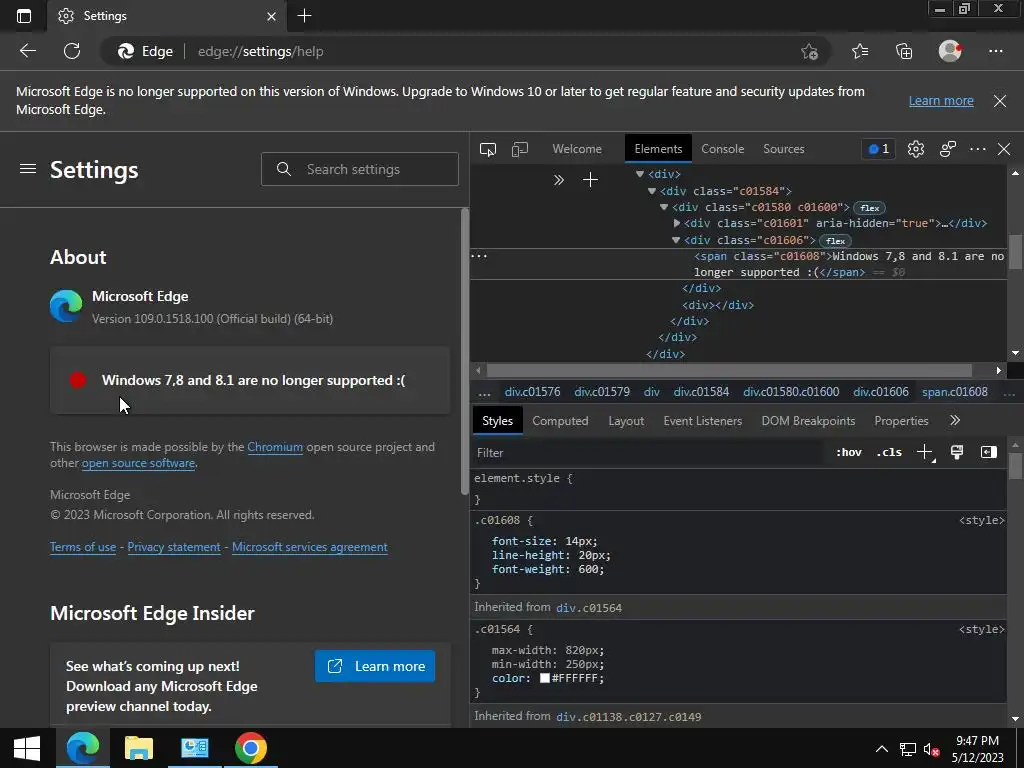Toggle the computed styles sidebar
1024x768 pixels.
[989, 452]
